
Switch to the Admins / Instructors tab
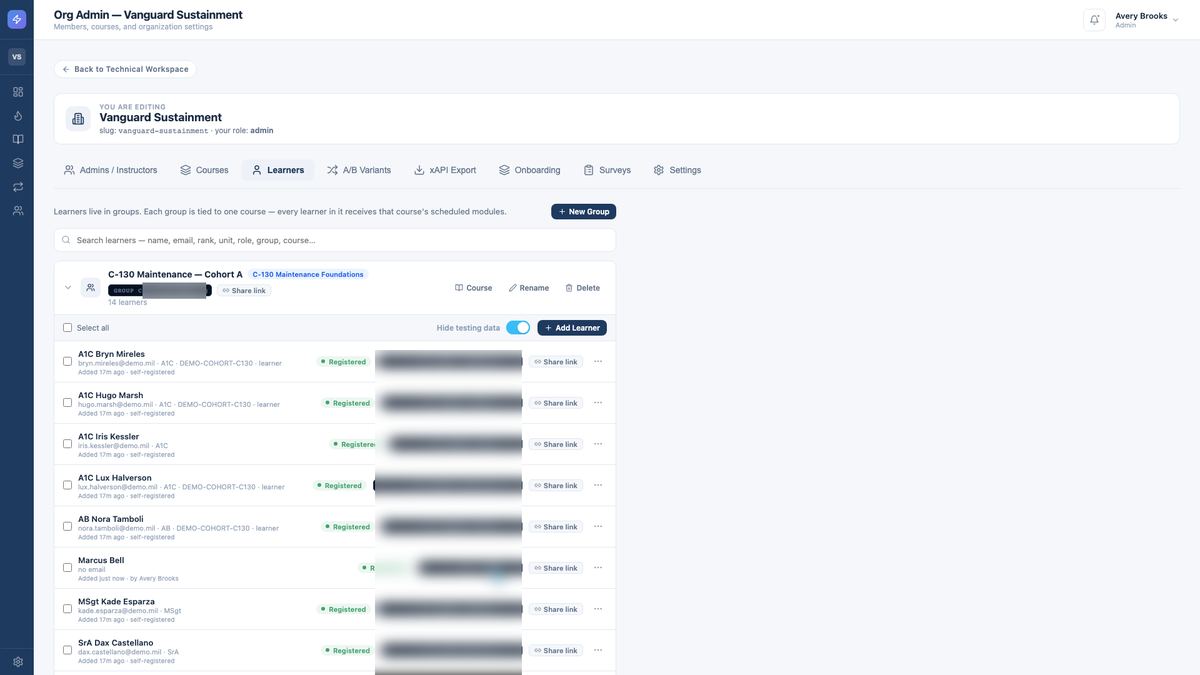tap(110, 170)
